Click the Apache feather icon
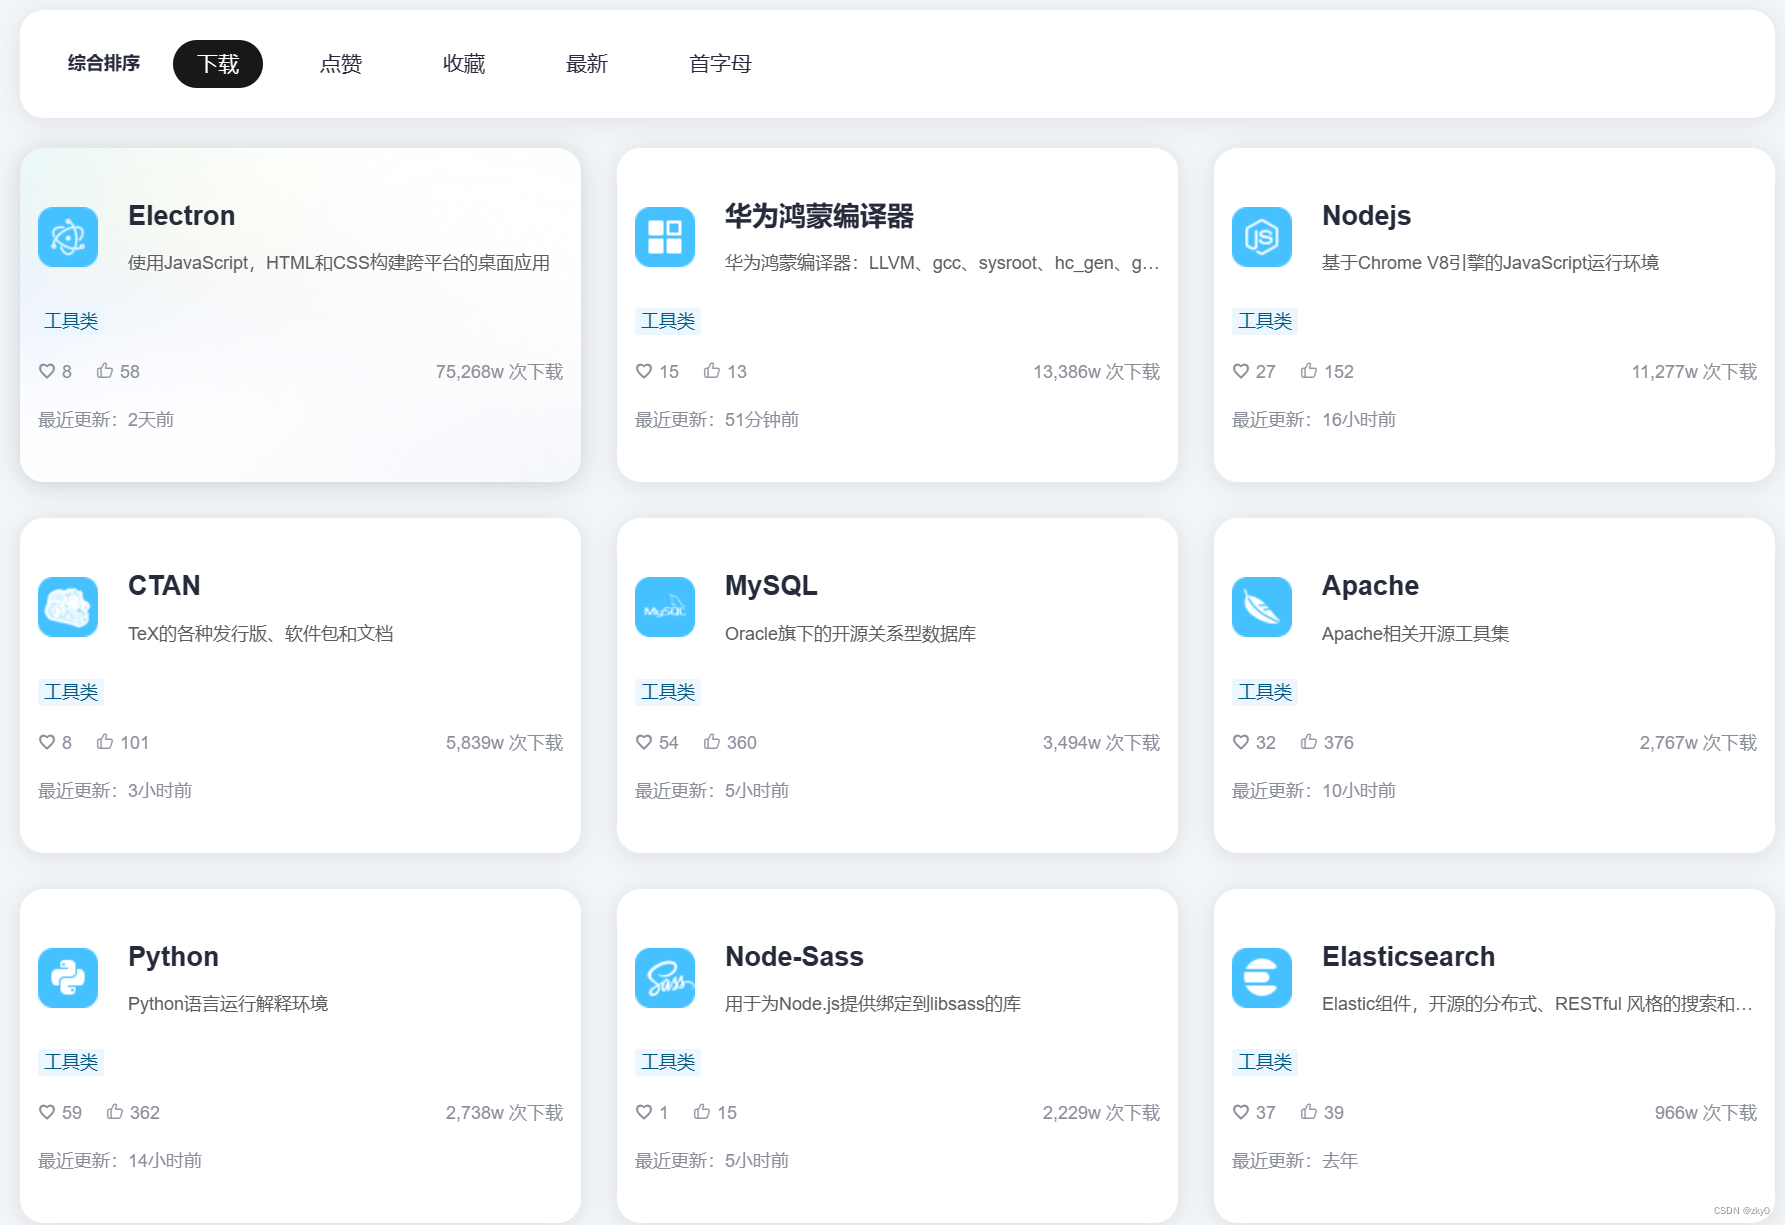The width and height of the screenshot is (1785, 1225). (x=1262, y=607)
